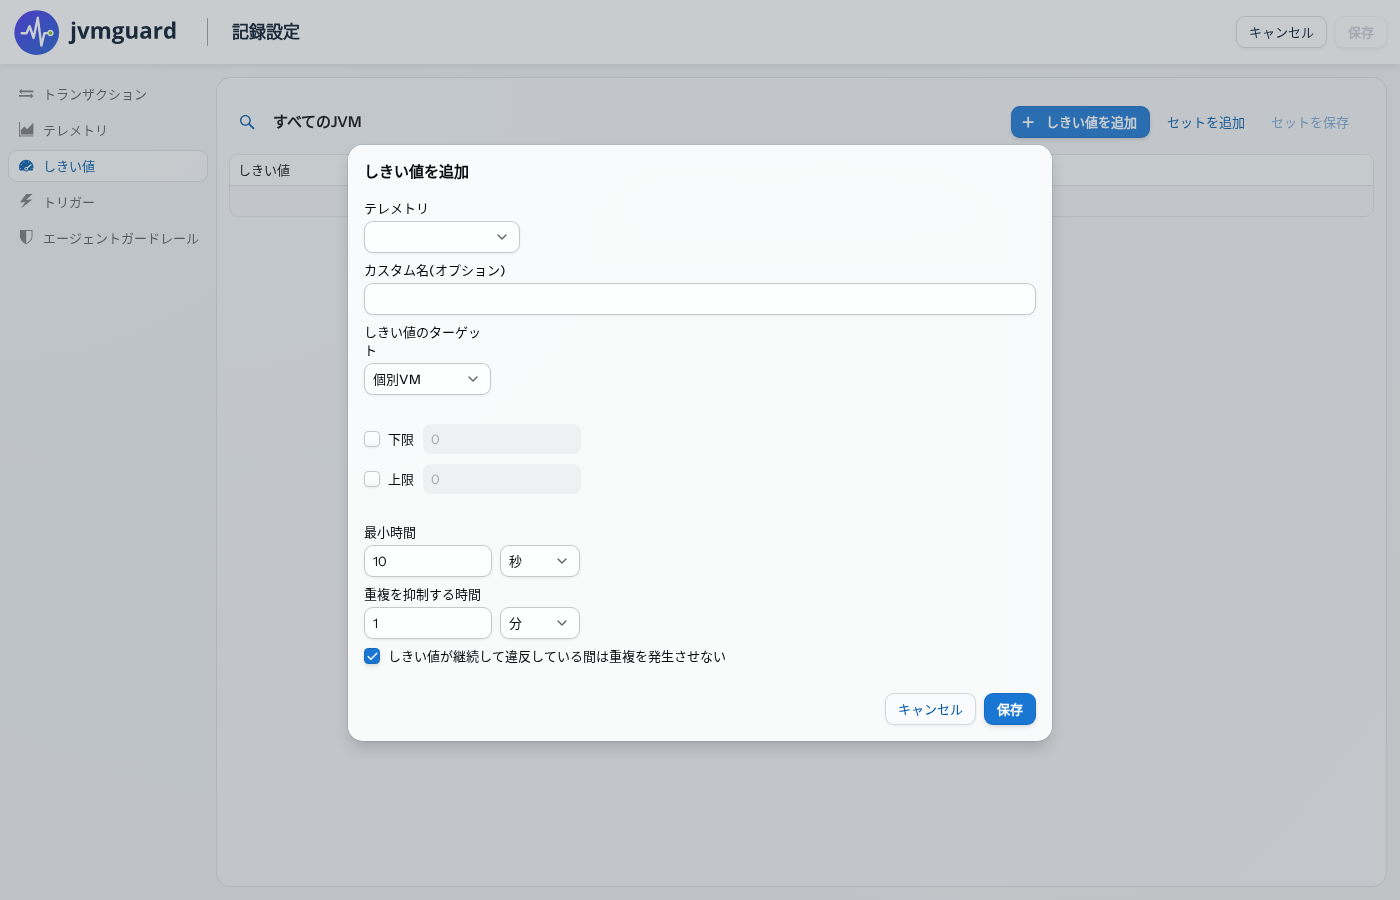1400x900 pixels.
Task: Open the 個別VM target dropdown
Action: [x=427, y=379]
